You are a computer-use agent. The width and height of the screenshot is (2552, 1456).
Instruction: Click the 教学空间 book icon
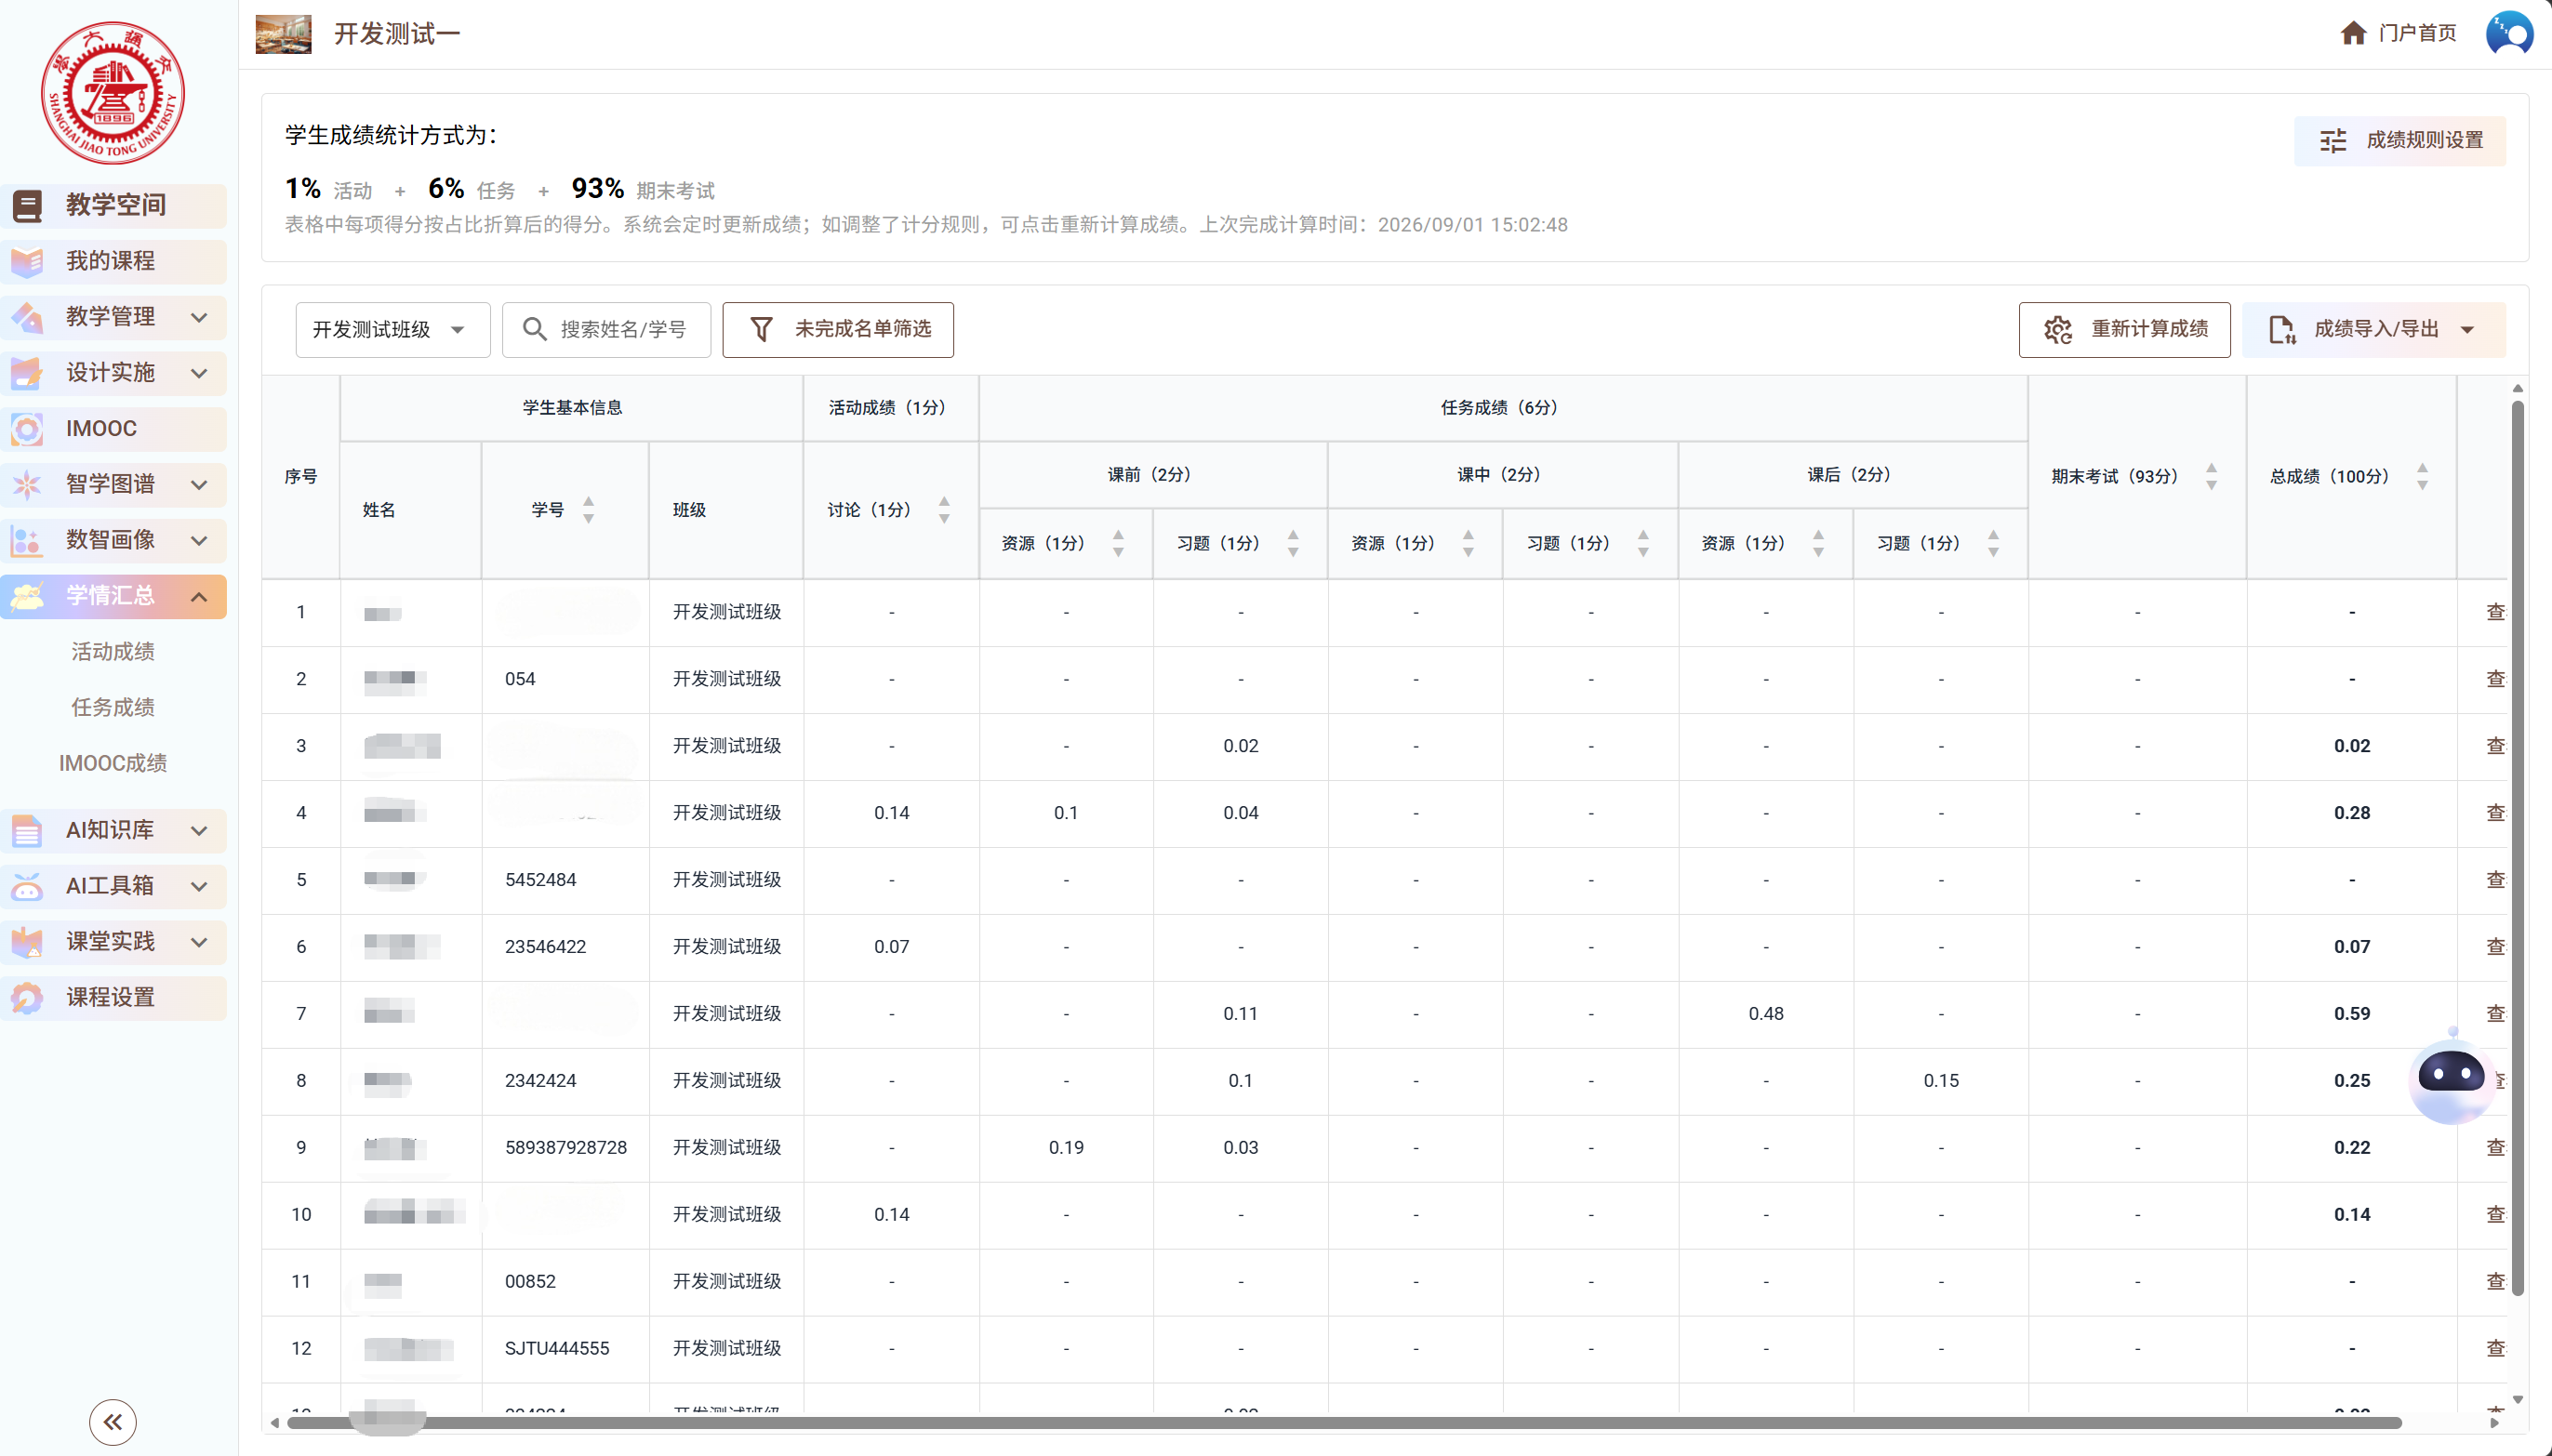pos(27,205)
